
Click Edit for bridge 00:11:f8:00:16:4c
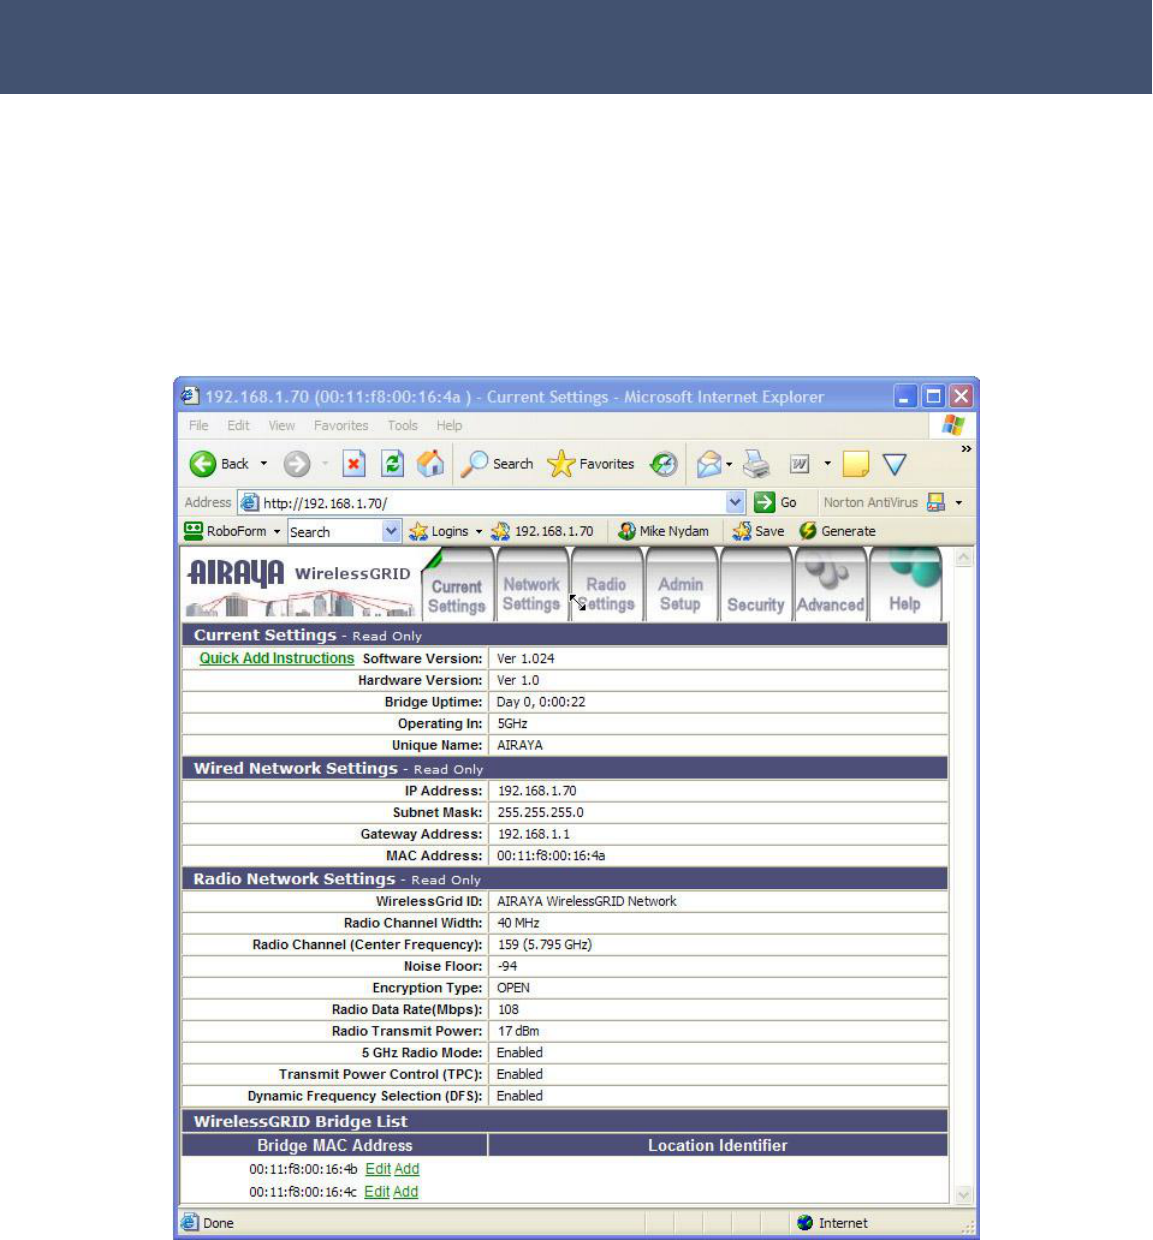(377, 1192)
